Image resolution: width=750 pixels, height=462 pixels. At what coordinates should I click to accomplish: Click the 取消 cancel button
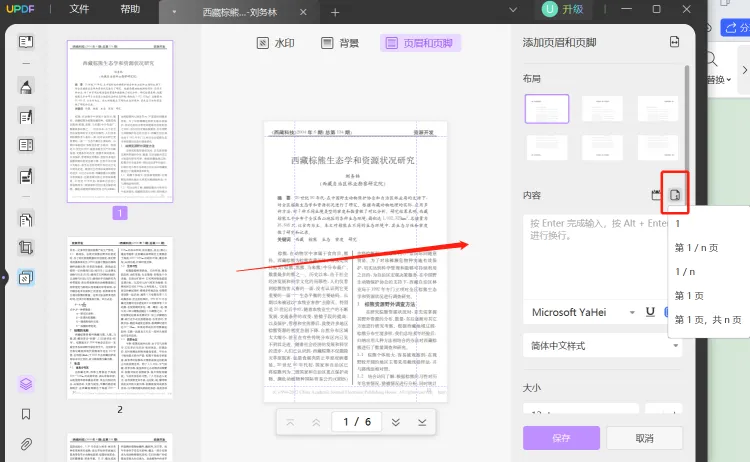point(644,438)
